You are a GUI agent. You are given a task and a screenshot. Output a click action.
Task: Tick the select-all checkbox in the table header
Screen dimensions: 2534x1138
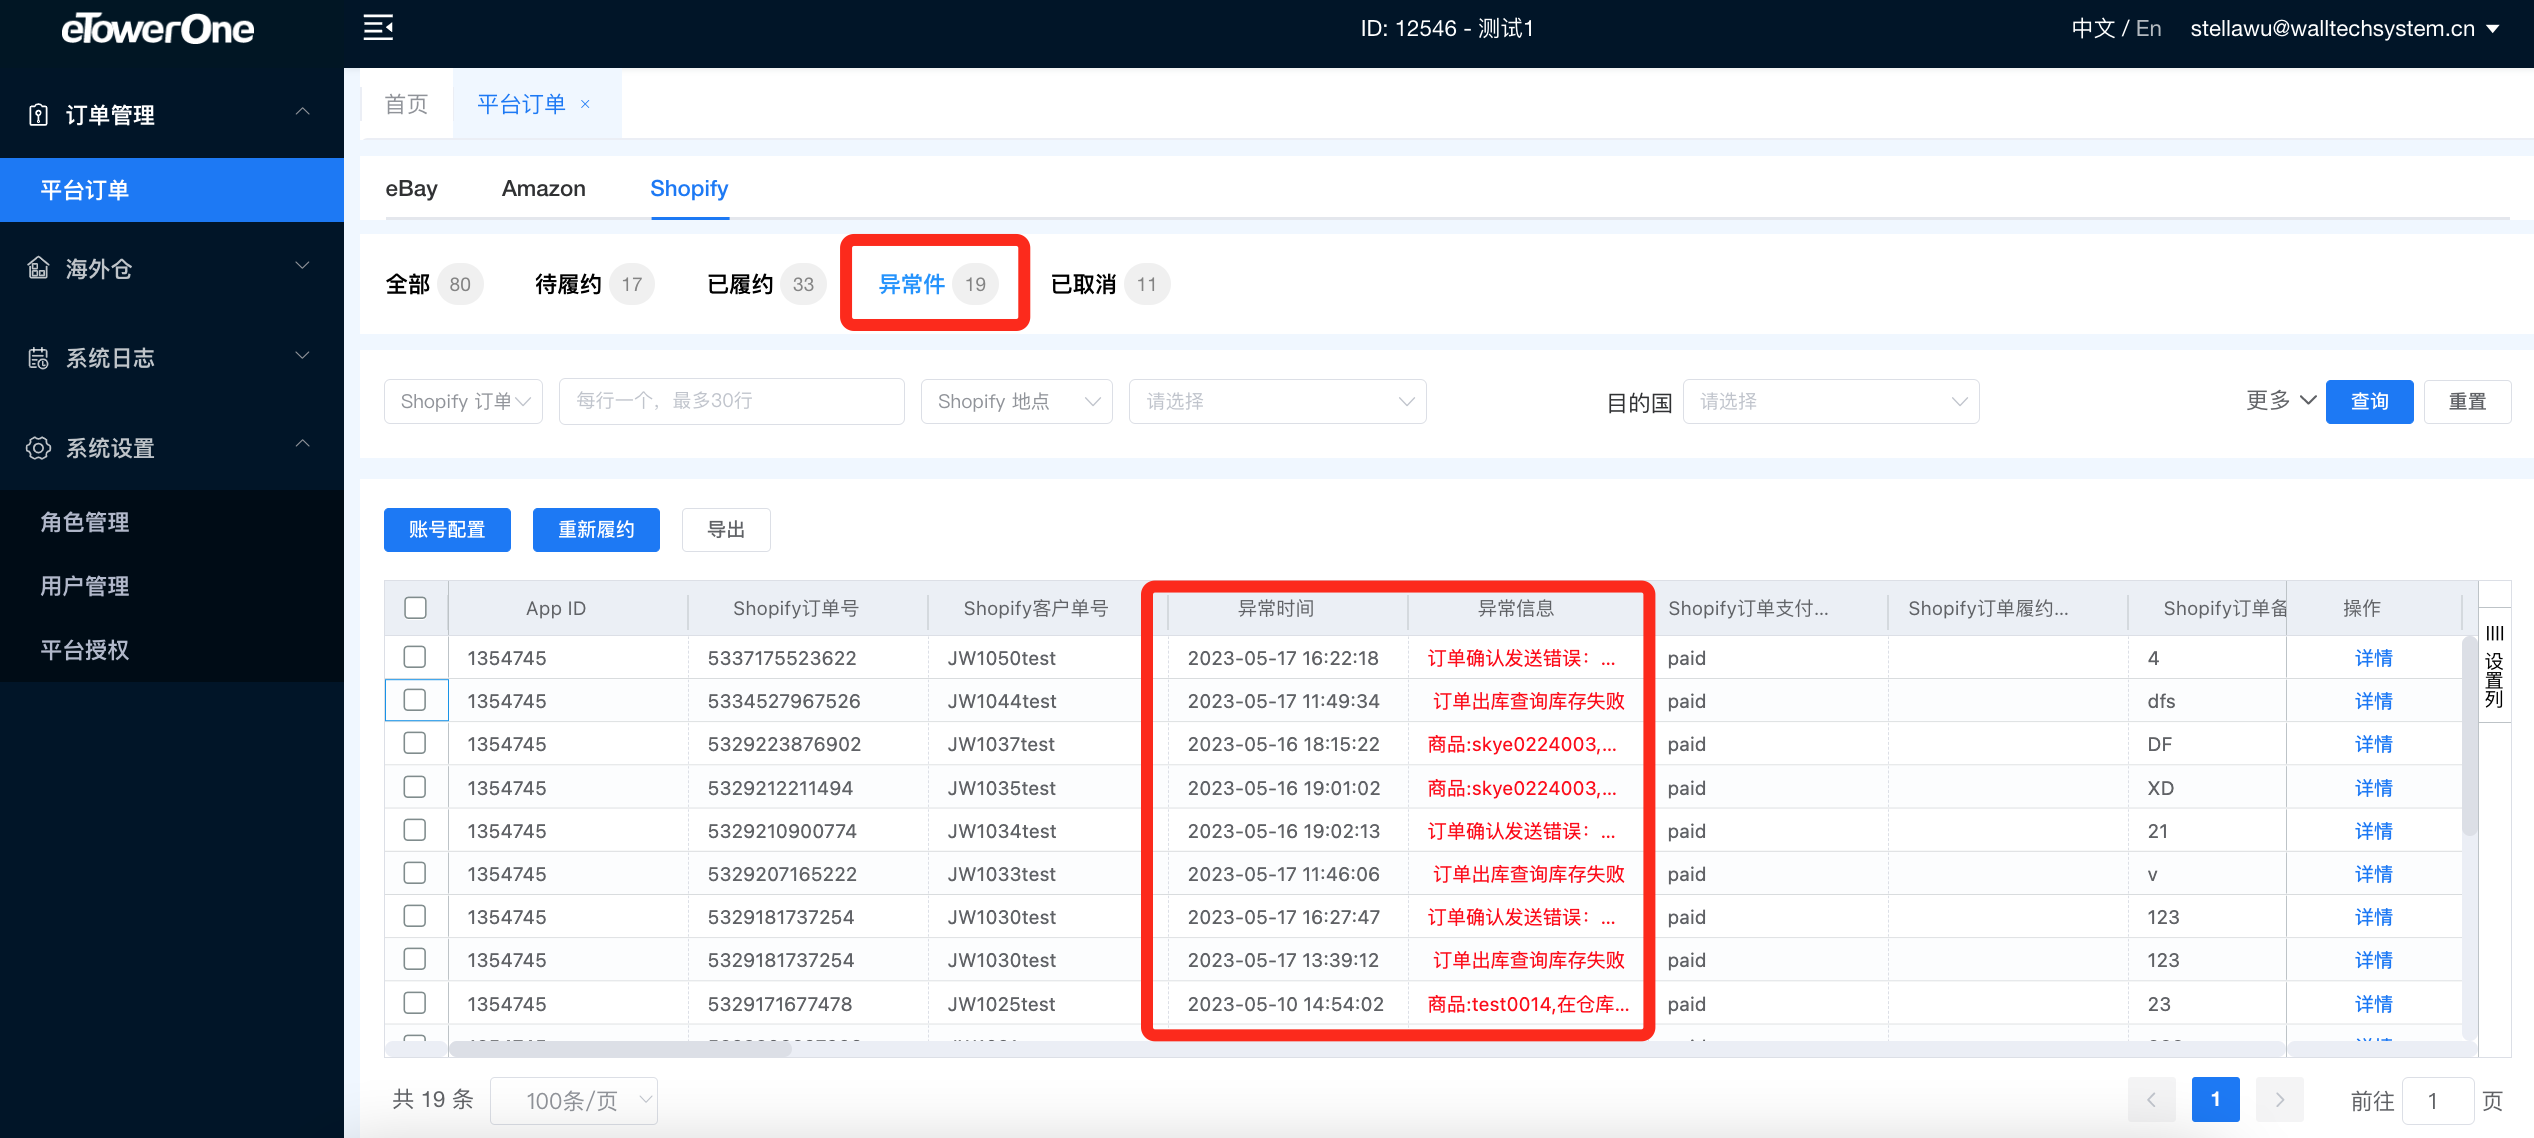(x=415, y=607)
